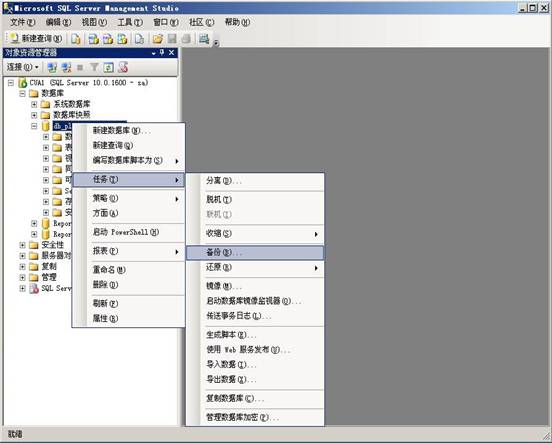Click the Refresh icon in Object Explorer toolbar
The image size is (552, 443).
[x=108, y=67]
